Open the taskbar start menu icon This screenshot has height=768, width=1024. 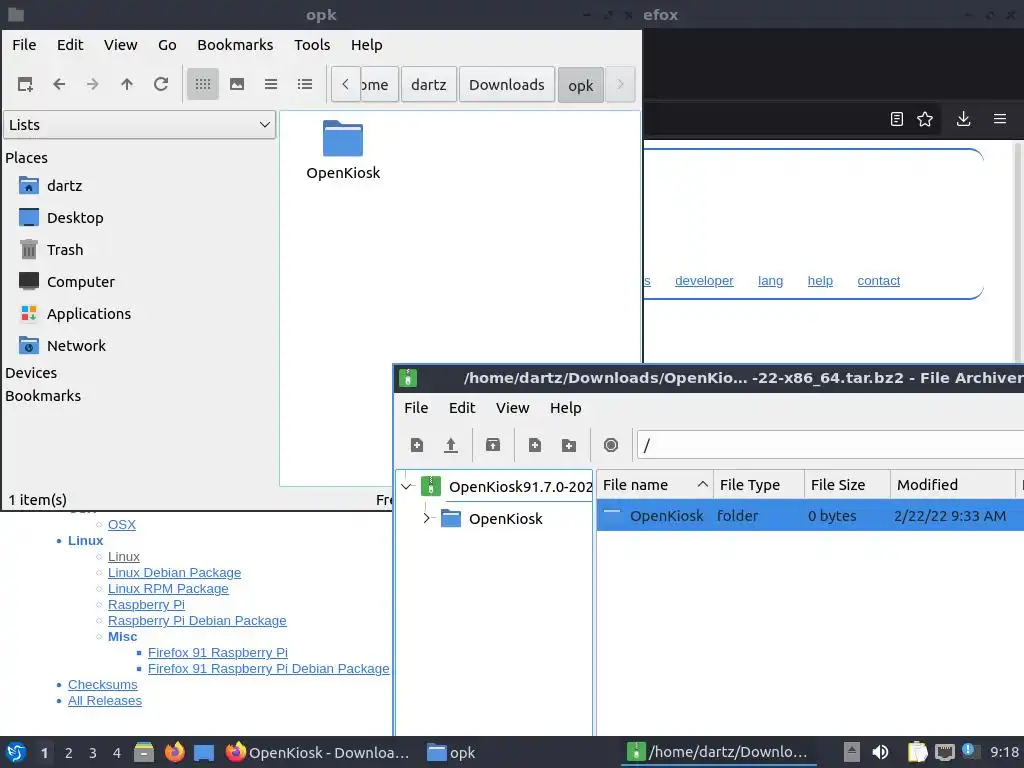[x=16, y=752]
